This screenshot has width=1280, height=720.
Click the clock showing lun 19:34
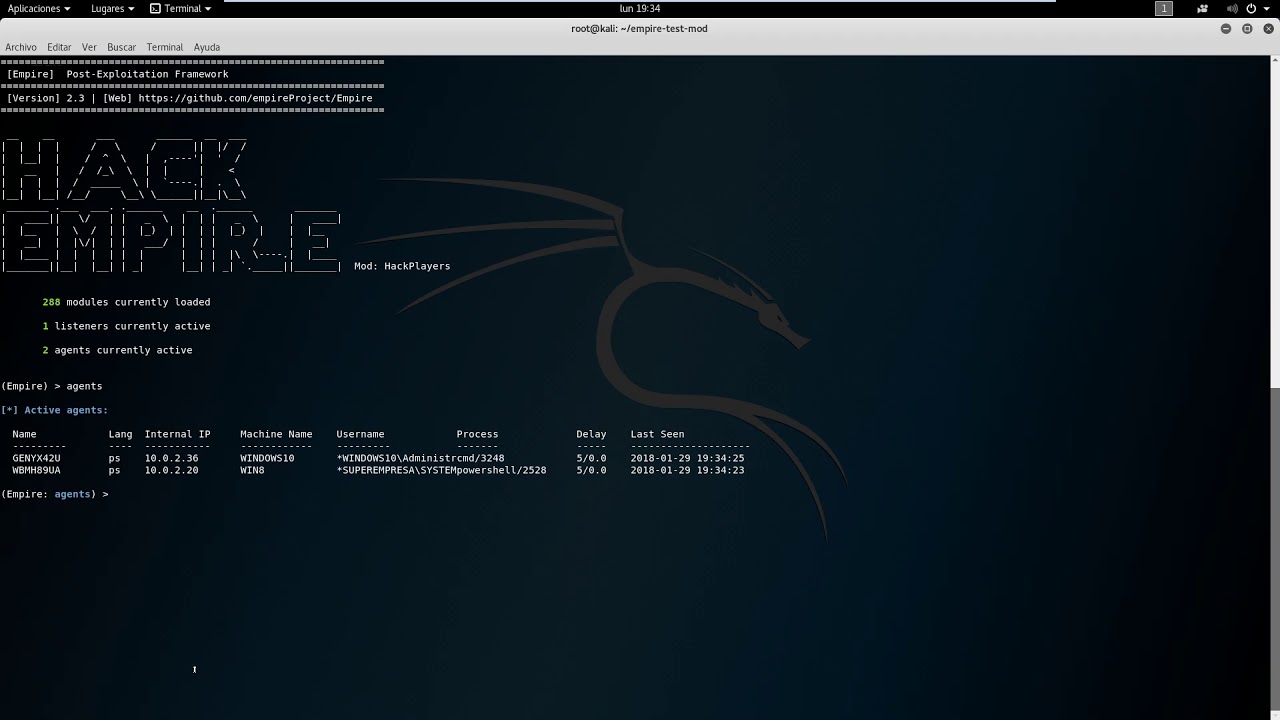click(x=639, y=8)
